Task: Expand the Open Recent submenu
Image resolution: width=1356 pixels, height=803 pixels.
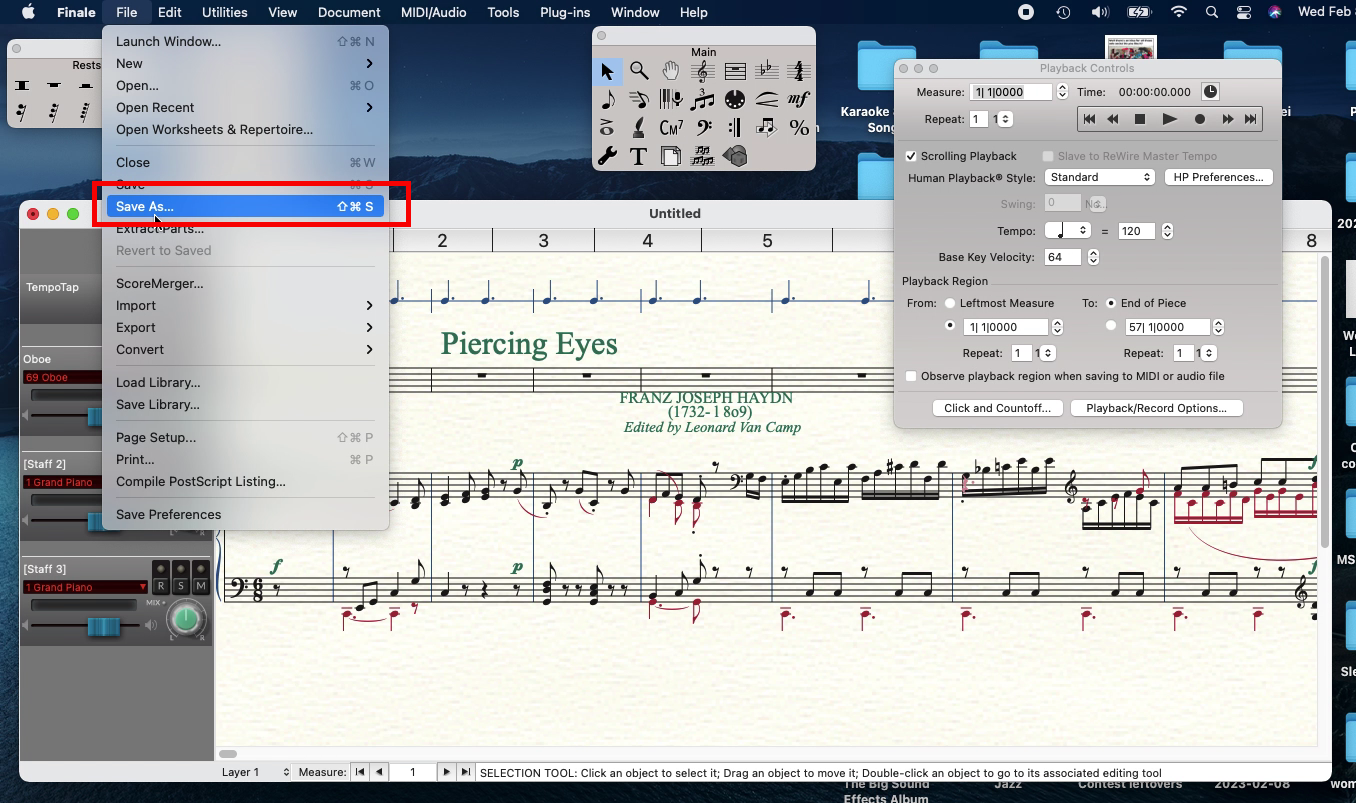Action: tap(245, 108)
